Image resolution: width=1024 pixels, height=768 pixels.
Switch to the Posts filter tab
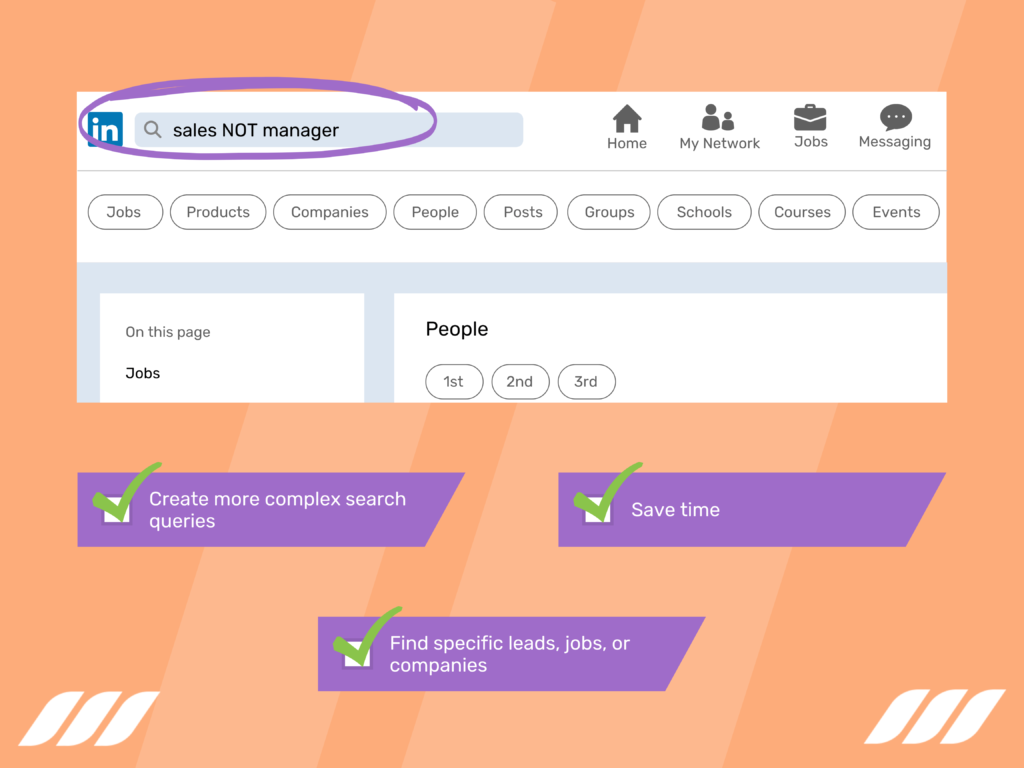tap(520, 212)
